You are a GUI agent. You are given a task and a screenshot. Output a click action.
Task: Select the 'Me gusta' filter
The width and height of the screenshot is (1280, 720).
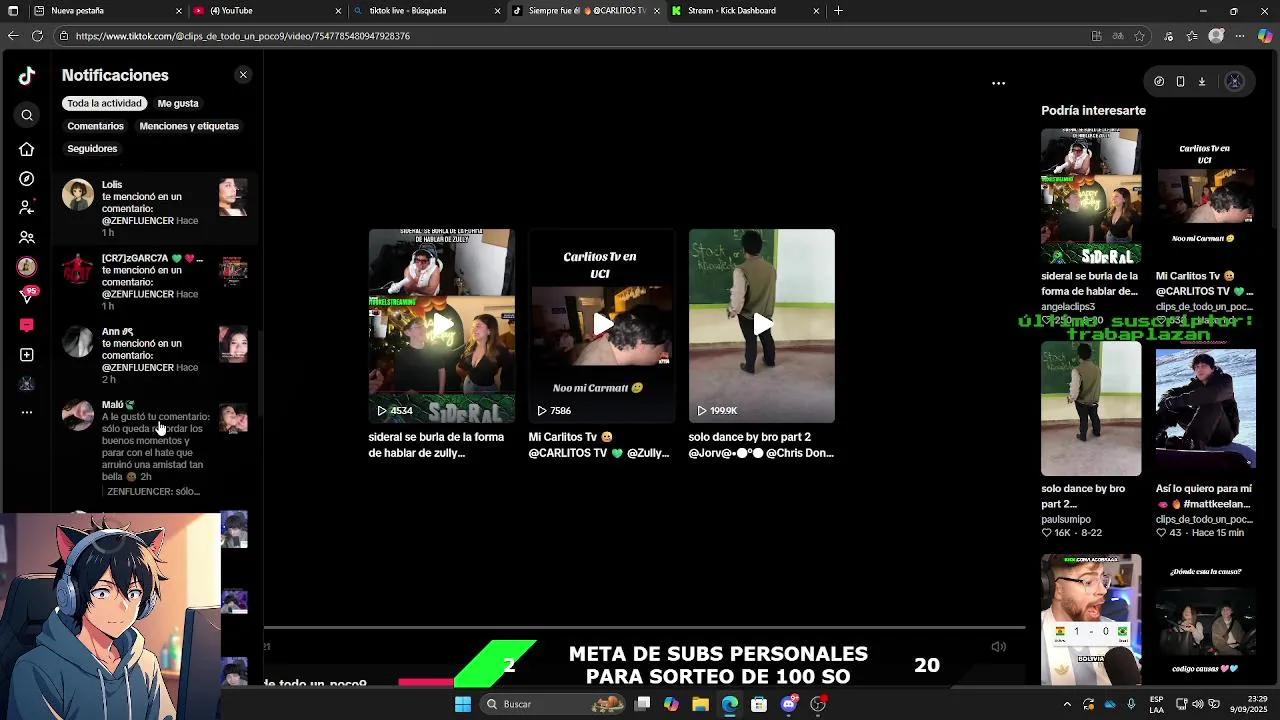click(178, 103)
